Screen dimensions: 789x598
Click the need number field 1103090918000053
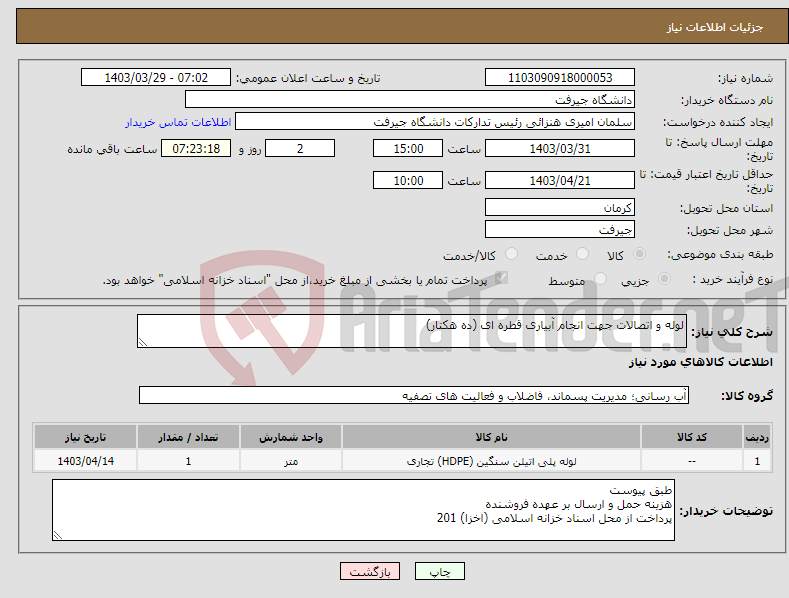560,78
